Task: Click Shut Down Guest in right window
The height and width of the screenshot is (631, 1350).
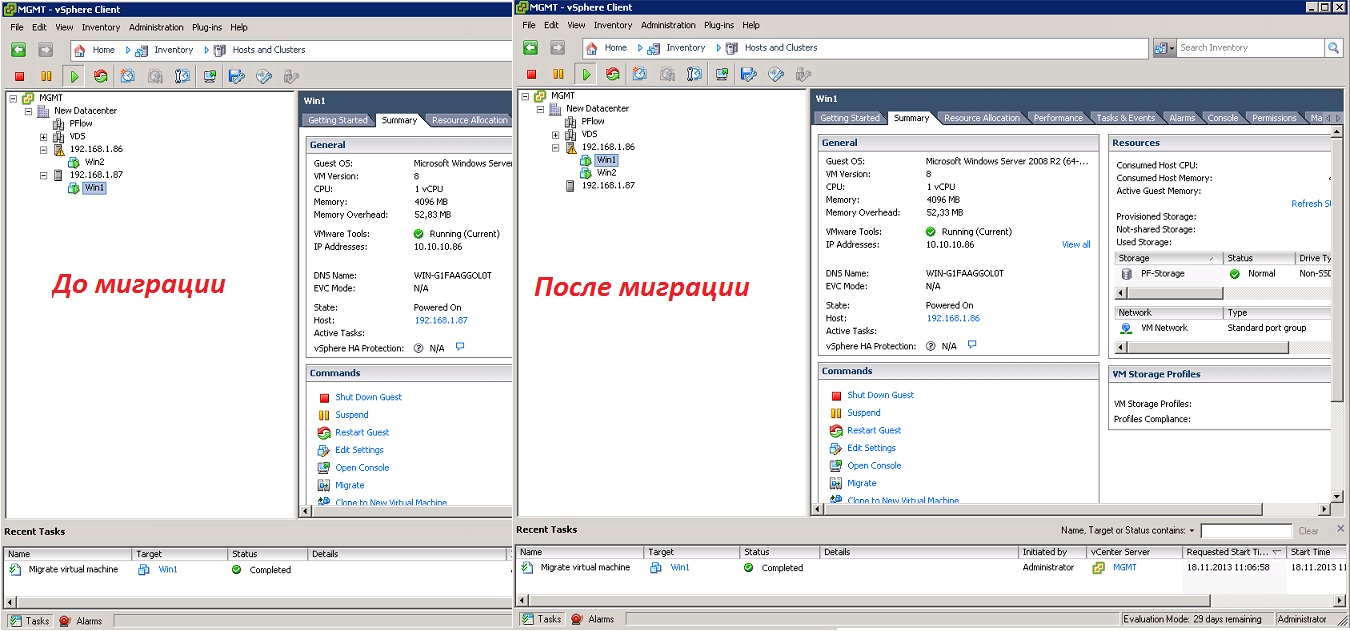Action: click(880, 395)
